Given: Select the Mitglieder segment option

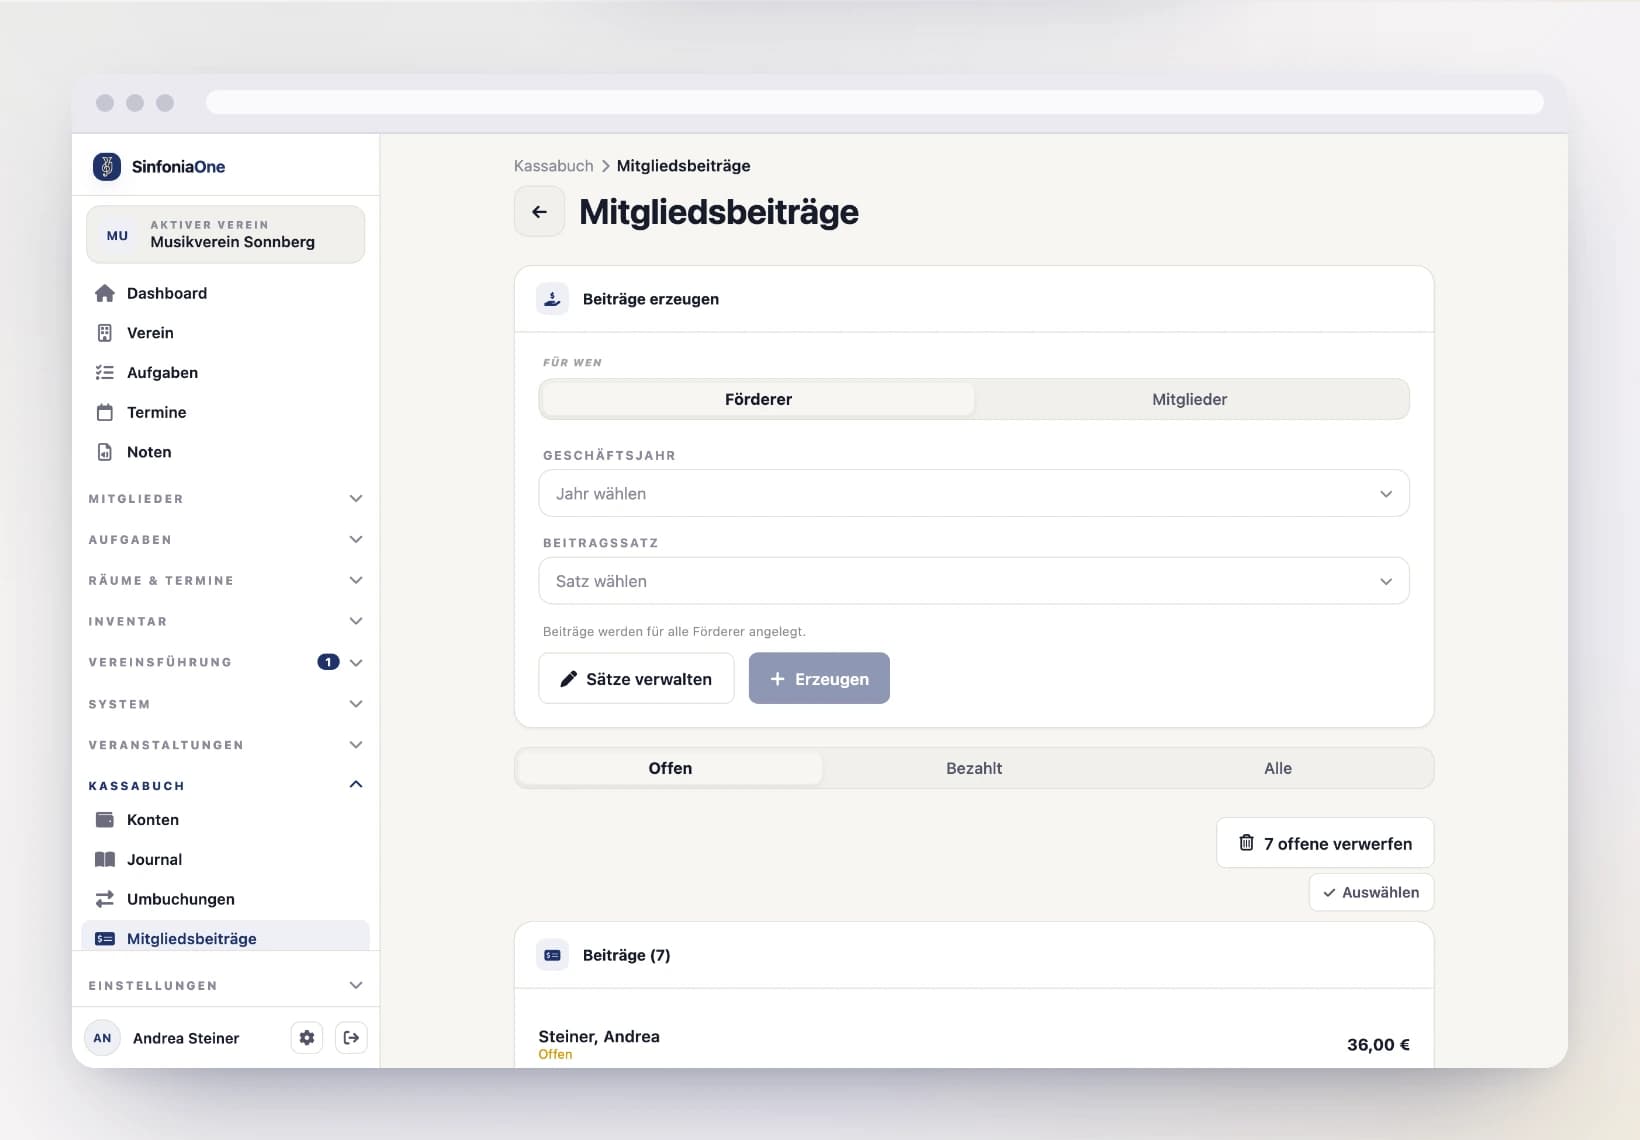Looking at the screenshot, I should [x=1190, y=399].
